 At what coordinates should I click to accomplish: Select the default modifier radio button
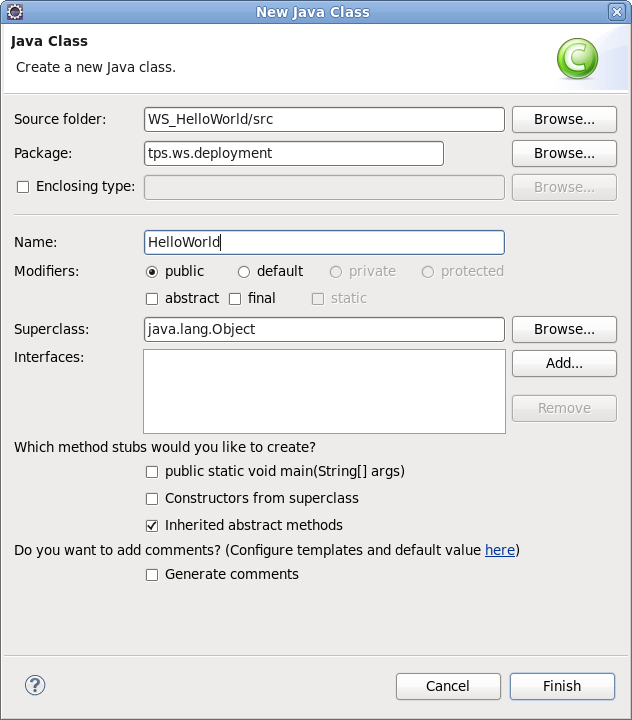click(x=244, y=272)
